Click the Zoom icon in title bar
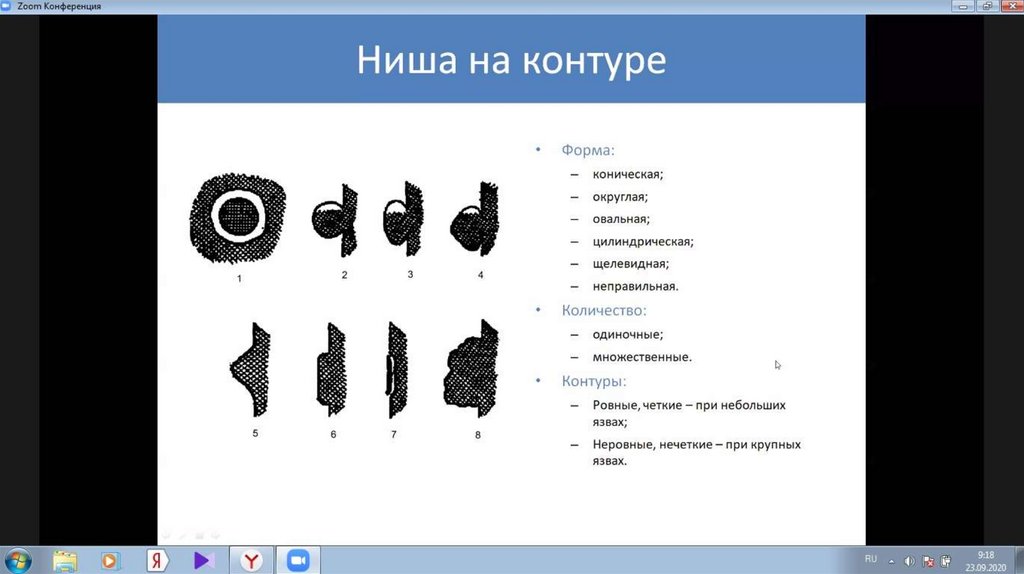Screen dimensions: 1024x574 coord(7,6)
